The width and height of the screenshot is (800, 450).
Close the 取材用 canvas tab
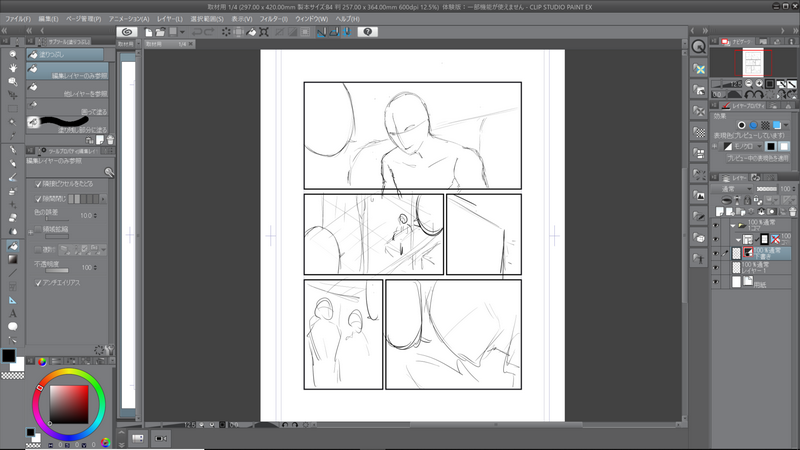(x=191, y=44)
